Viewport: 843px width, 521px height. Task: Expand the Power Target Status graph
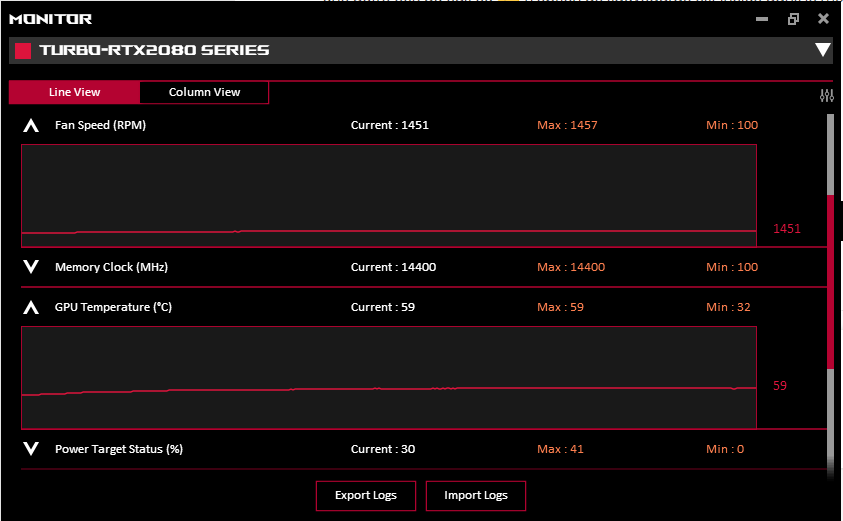point(31,449)
